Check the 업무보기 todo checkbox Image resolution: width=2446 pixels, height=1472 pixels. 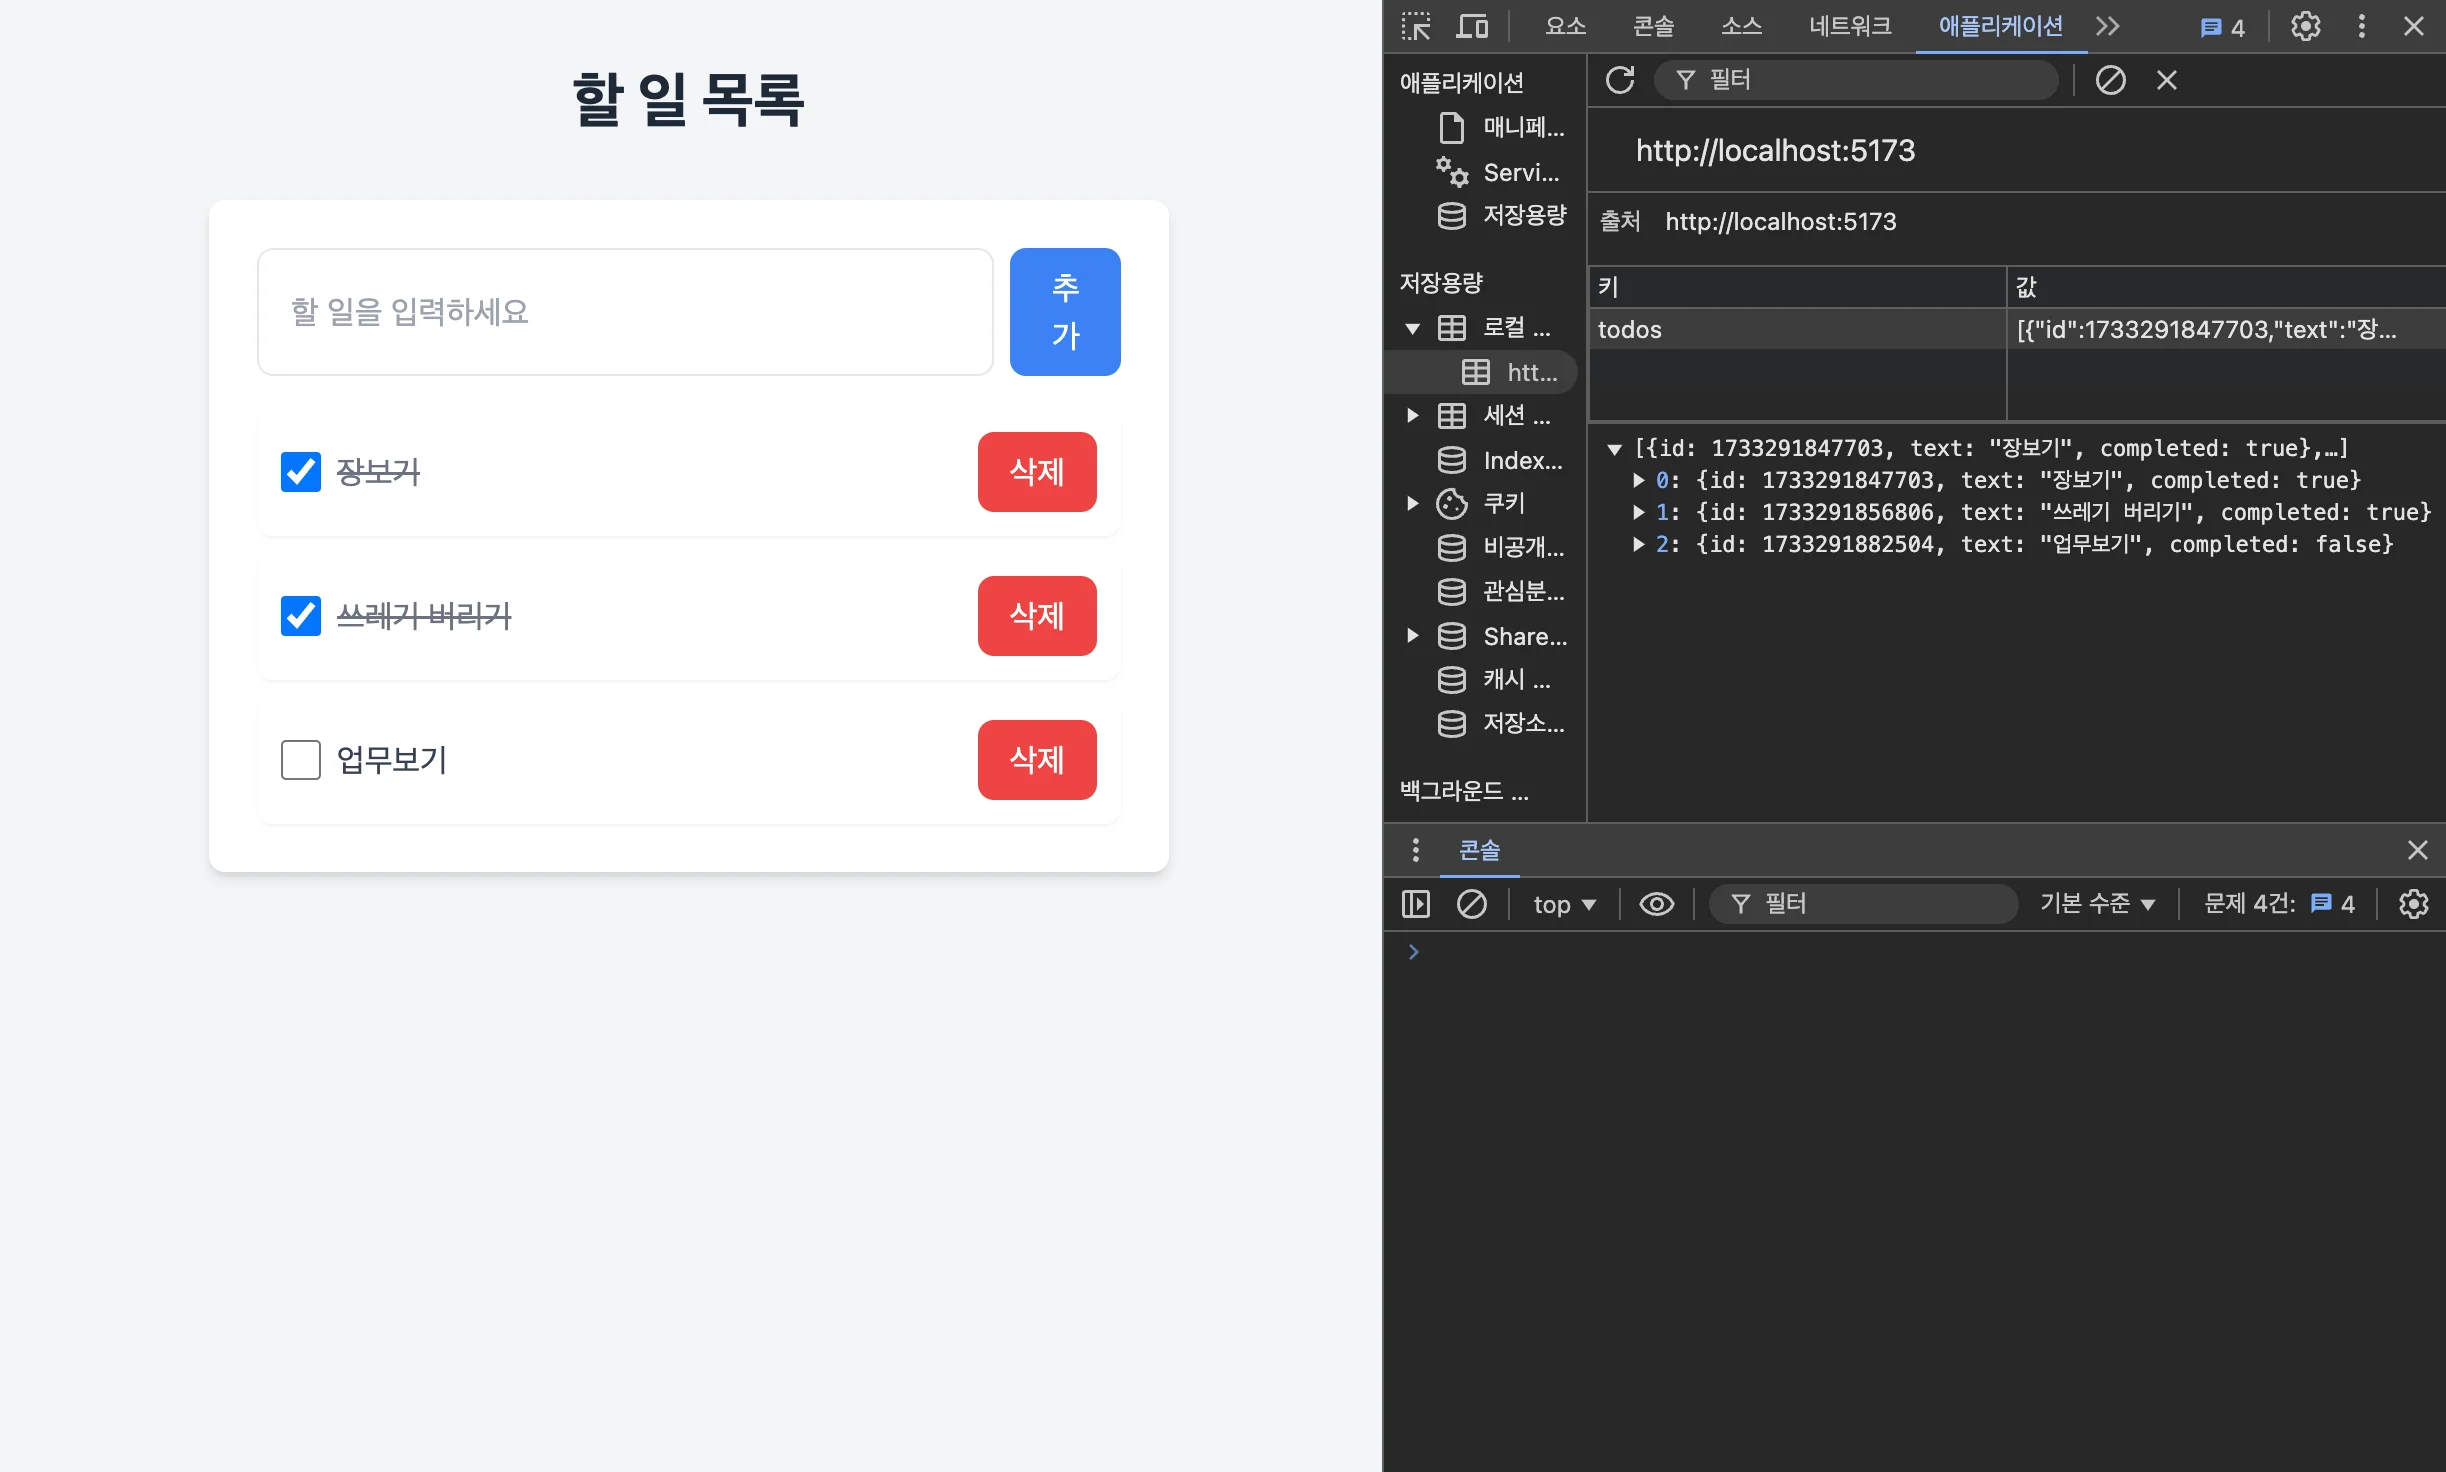[x=301, y=760]
